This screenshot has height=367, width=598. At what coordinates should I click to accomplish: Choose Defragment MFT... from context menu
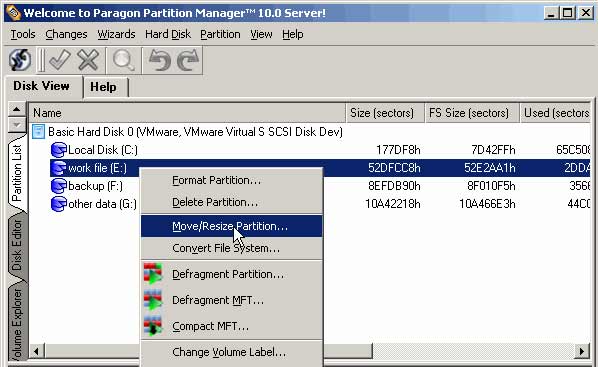tap(231, 300)
